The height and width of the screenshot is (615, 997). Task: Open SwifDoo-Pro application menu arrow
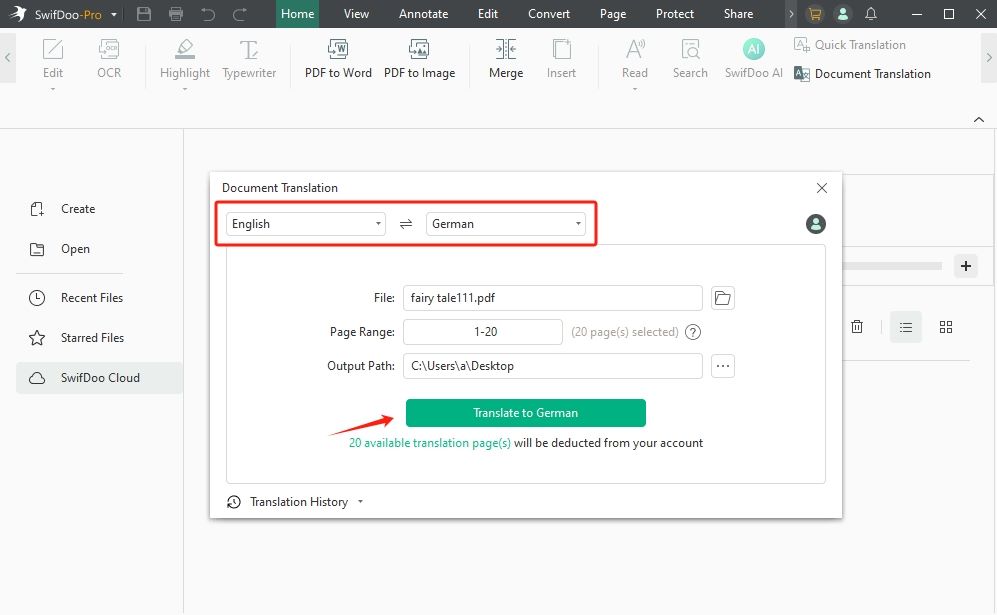click(x=114, y=14)
